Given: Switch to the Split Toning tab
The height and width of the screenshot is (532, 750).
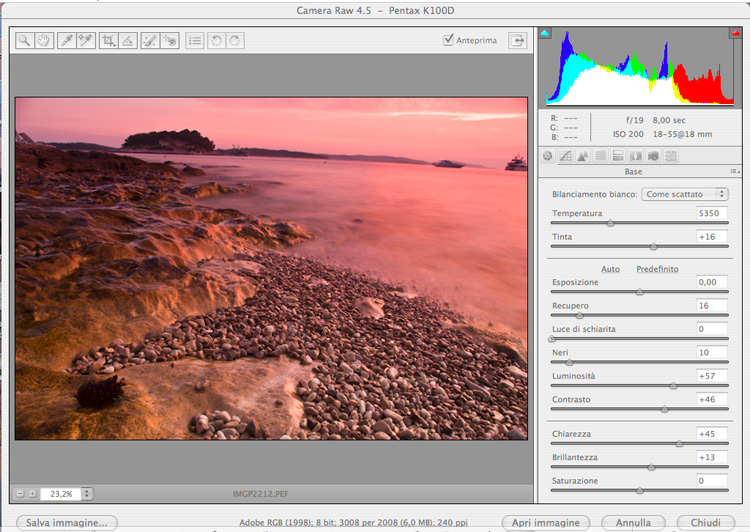Looking at the screenshot, I should tap(618, 156).
